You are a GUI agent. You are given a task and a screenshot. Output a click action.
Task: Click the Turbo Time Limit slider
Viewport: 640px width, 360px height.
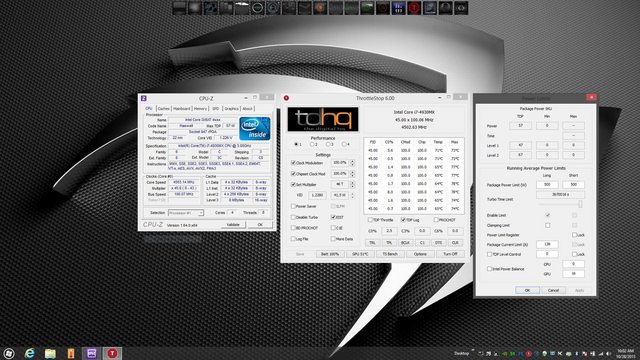pyautogui.click(x=560, y=204)
